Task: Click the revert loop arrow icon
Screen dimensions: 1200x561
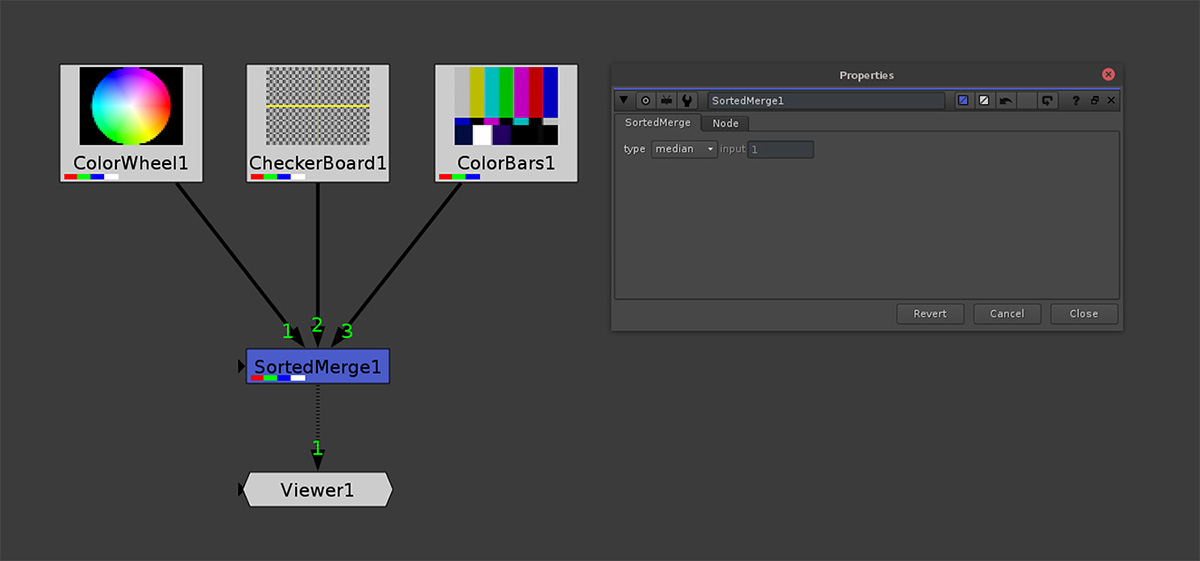Action: pos(1047,101)
